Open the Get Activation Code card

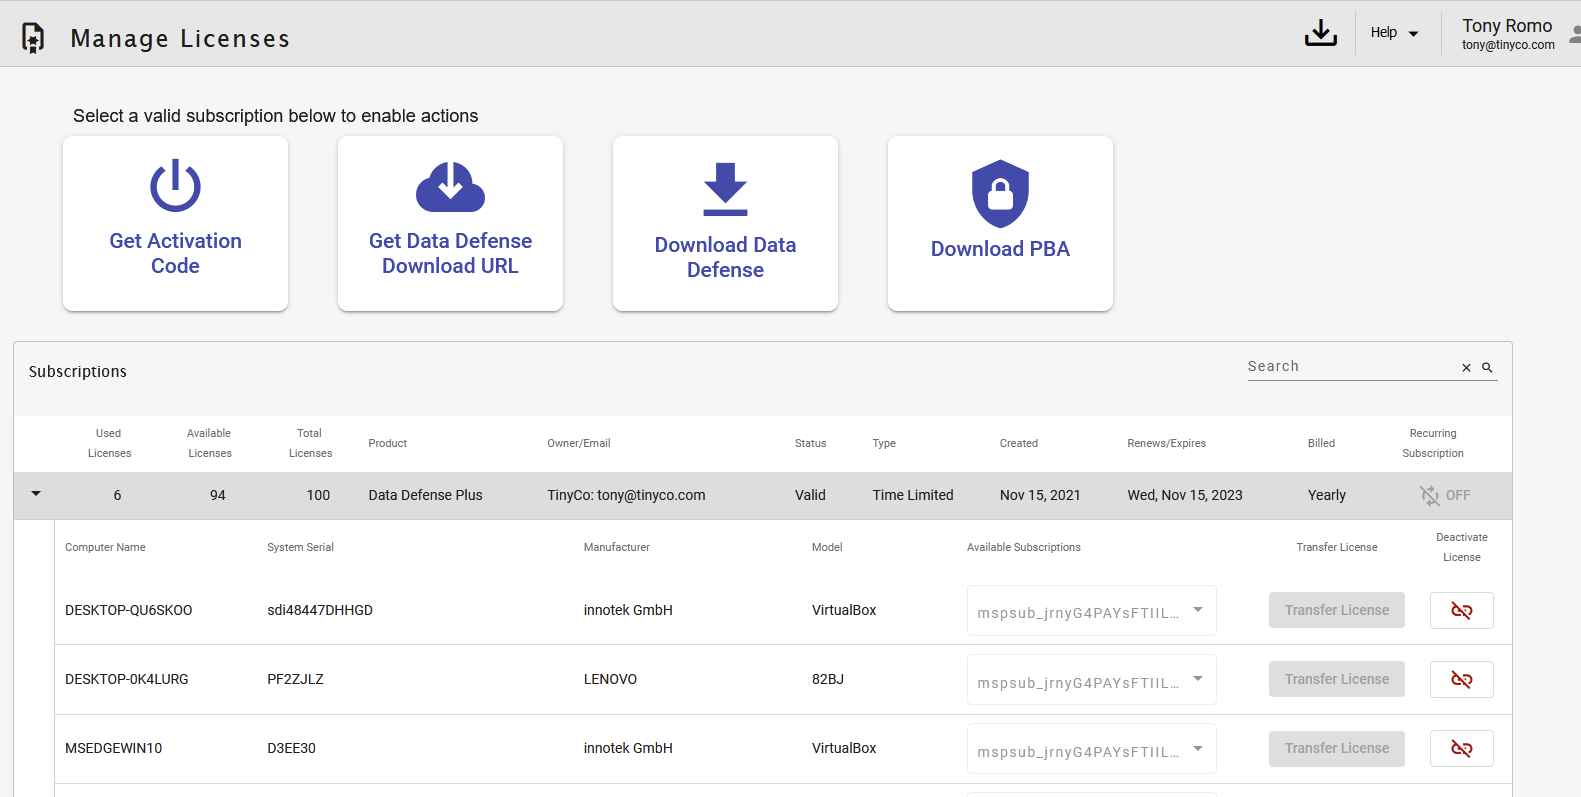pyautogui.click(x=175, y=223)
